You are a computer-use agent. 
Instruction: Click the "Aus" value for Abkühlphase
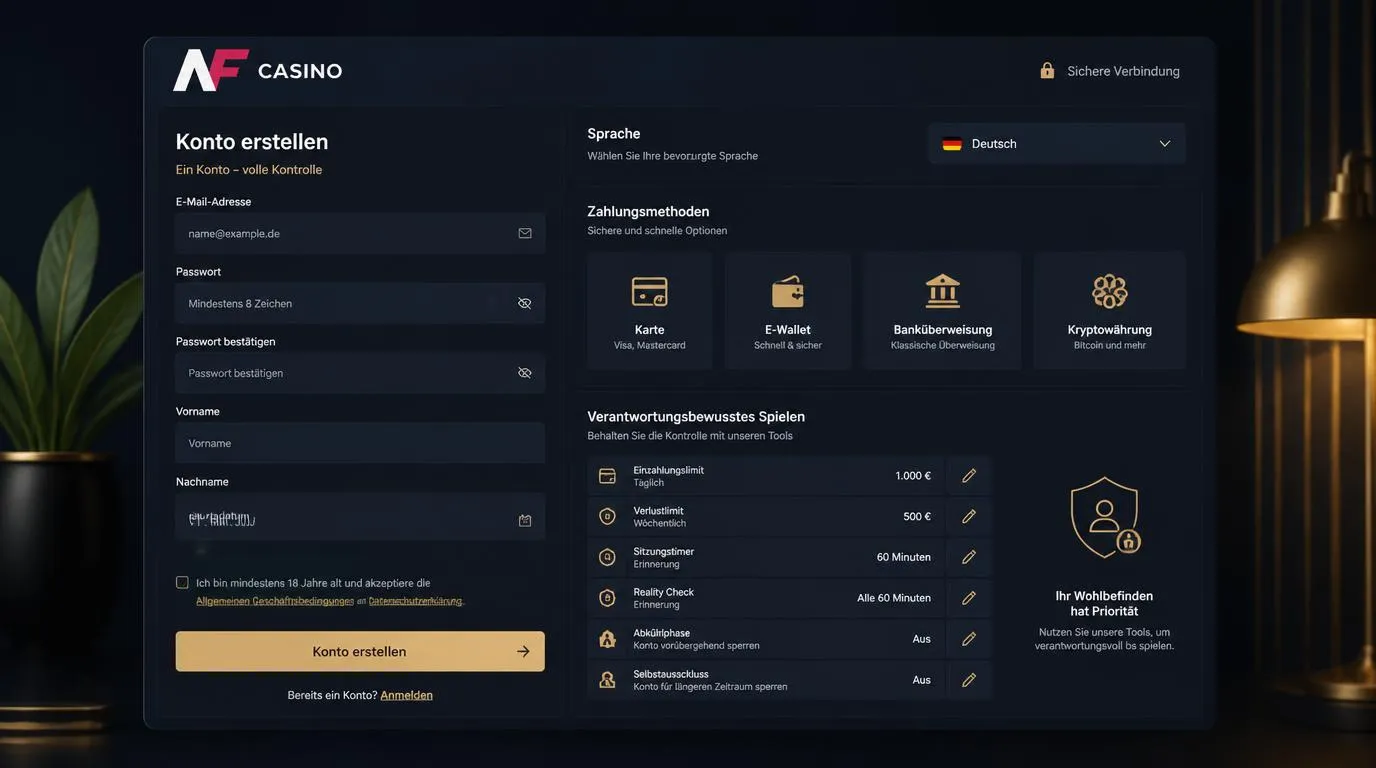pos(922,639)
